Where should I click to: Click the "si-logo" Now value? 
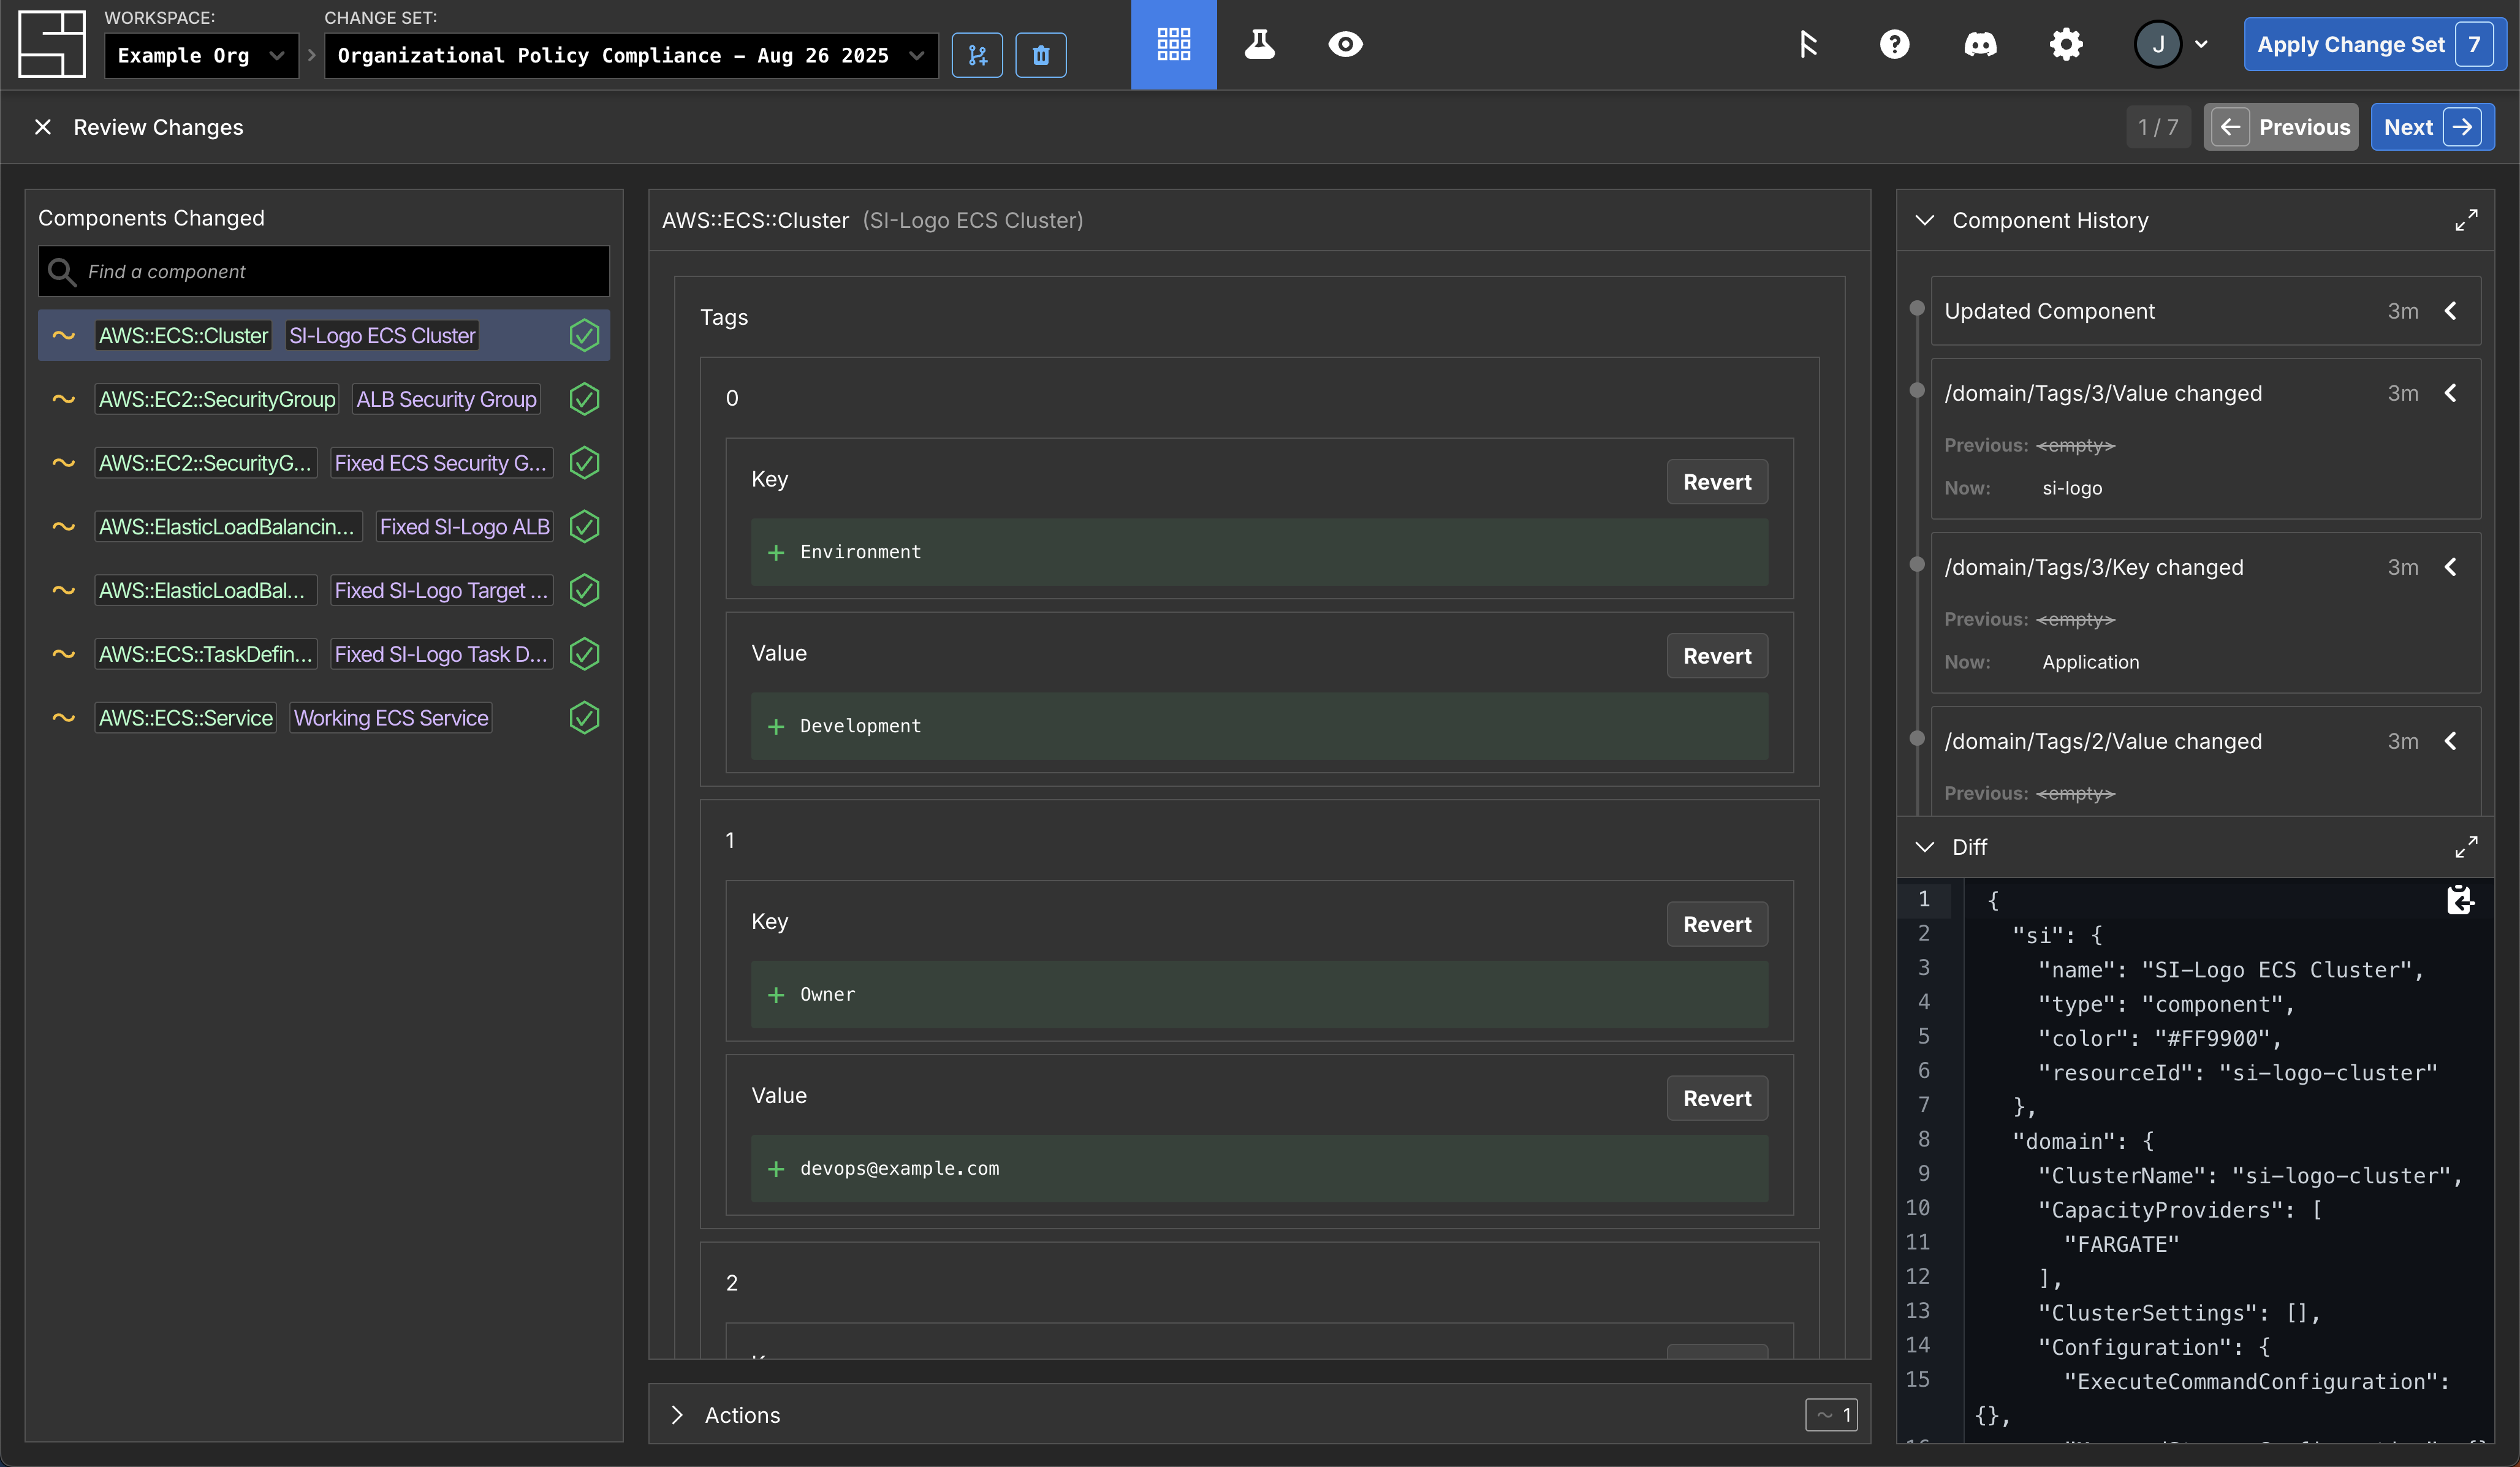pyautogui.click(x=2072, y=488)
